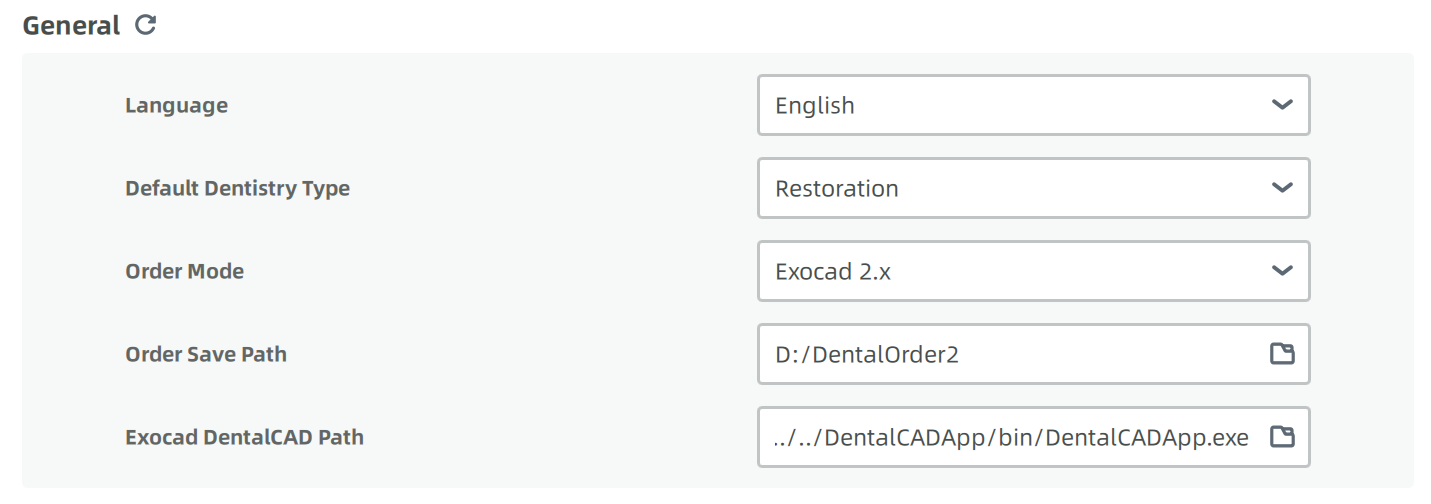Click the Exocad 2.x text value
The width and height of the screenshot is (1431, 504).
[833, 271]
